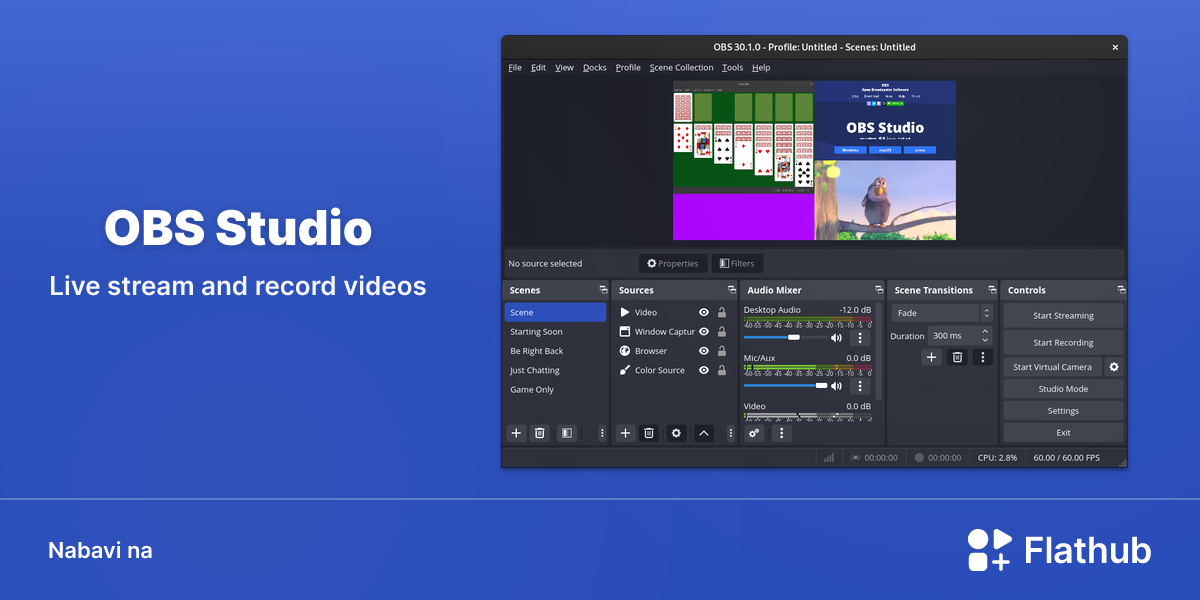Adjust the Desktop Audio volume slider
This screenshot has height=600, width=1200.
tap(785, 338)
